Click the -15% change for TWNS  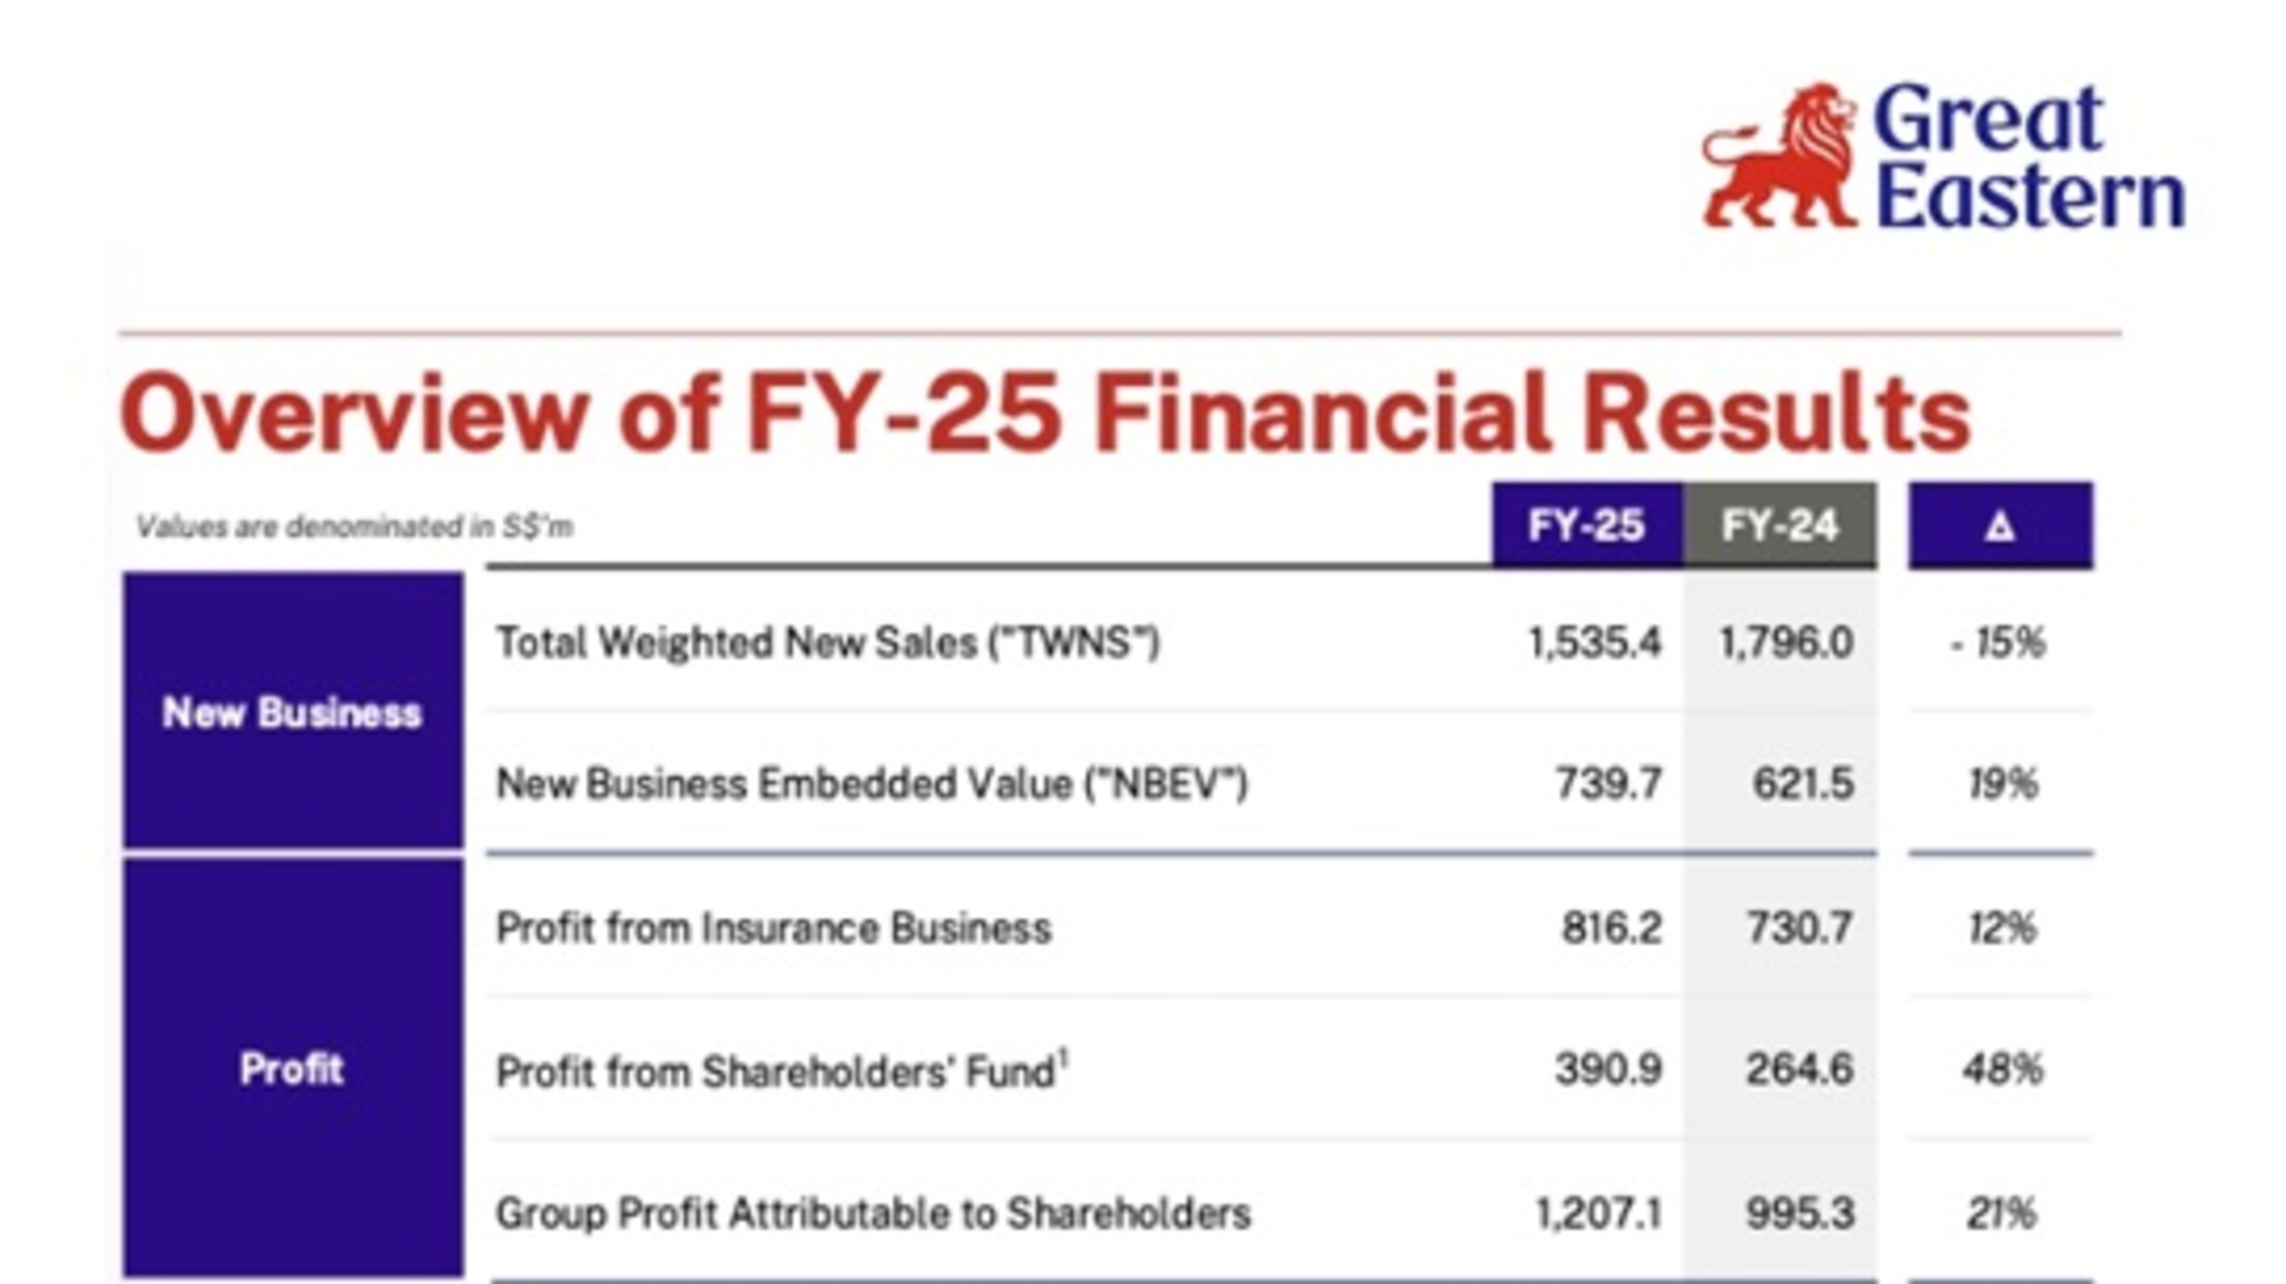[x=1998, y=642]
